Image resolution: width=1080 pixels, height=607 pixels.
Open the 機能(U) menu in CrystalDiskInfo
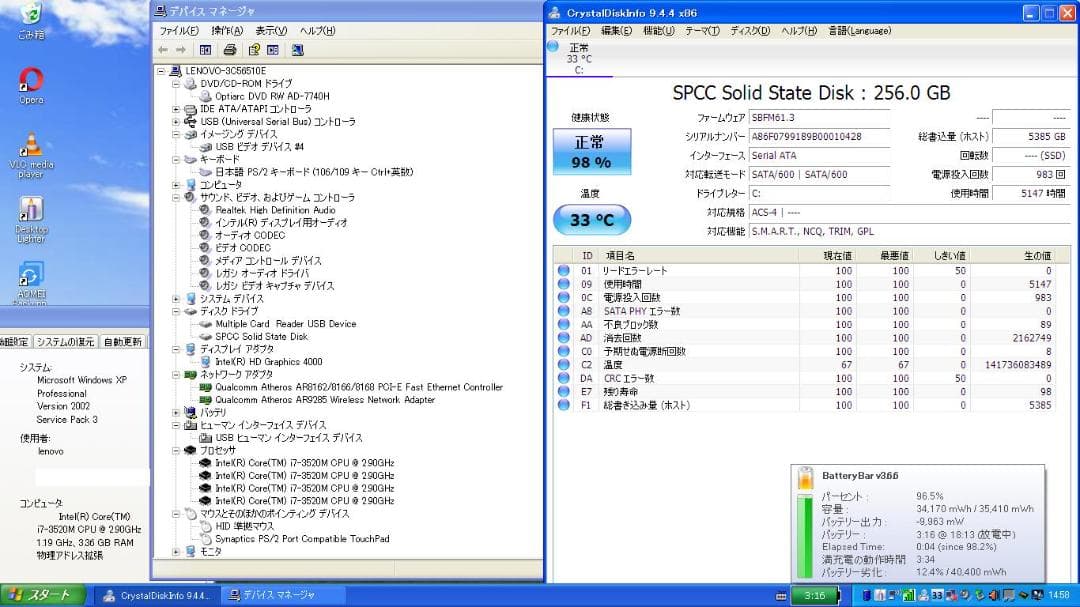click(x=658, y=31)
